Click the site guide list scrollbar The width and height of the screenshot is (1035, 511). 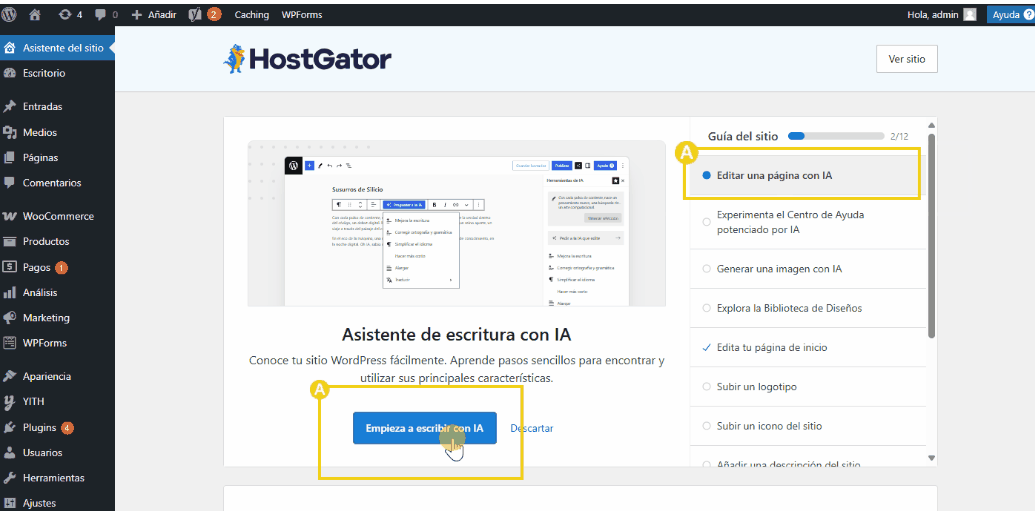(932, 238)
